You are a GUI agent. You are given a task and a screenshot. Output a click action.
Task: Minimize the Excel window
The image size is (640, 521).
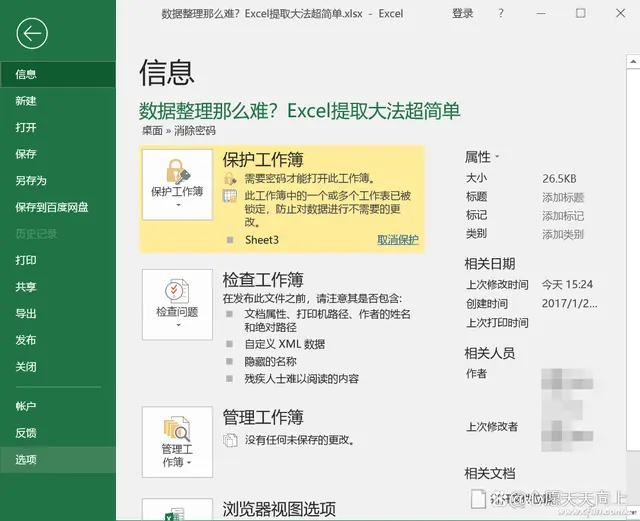click(x=541, y=13)
